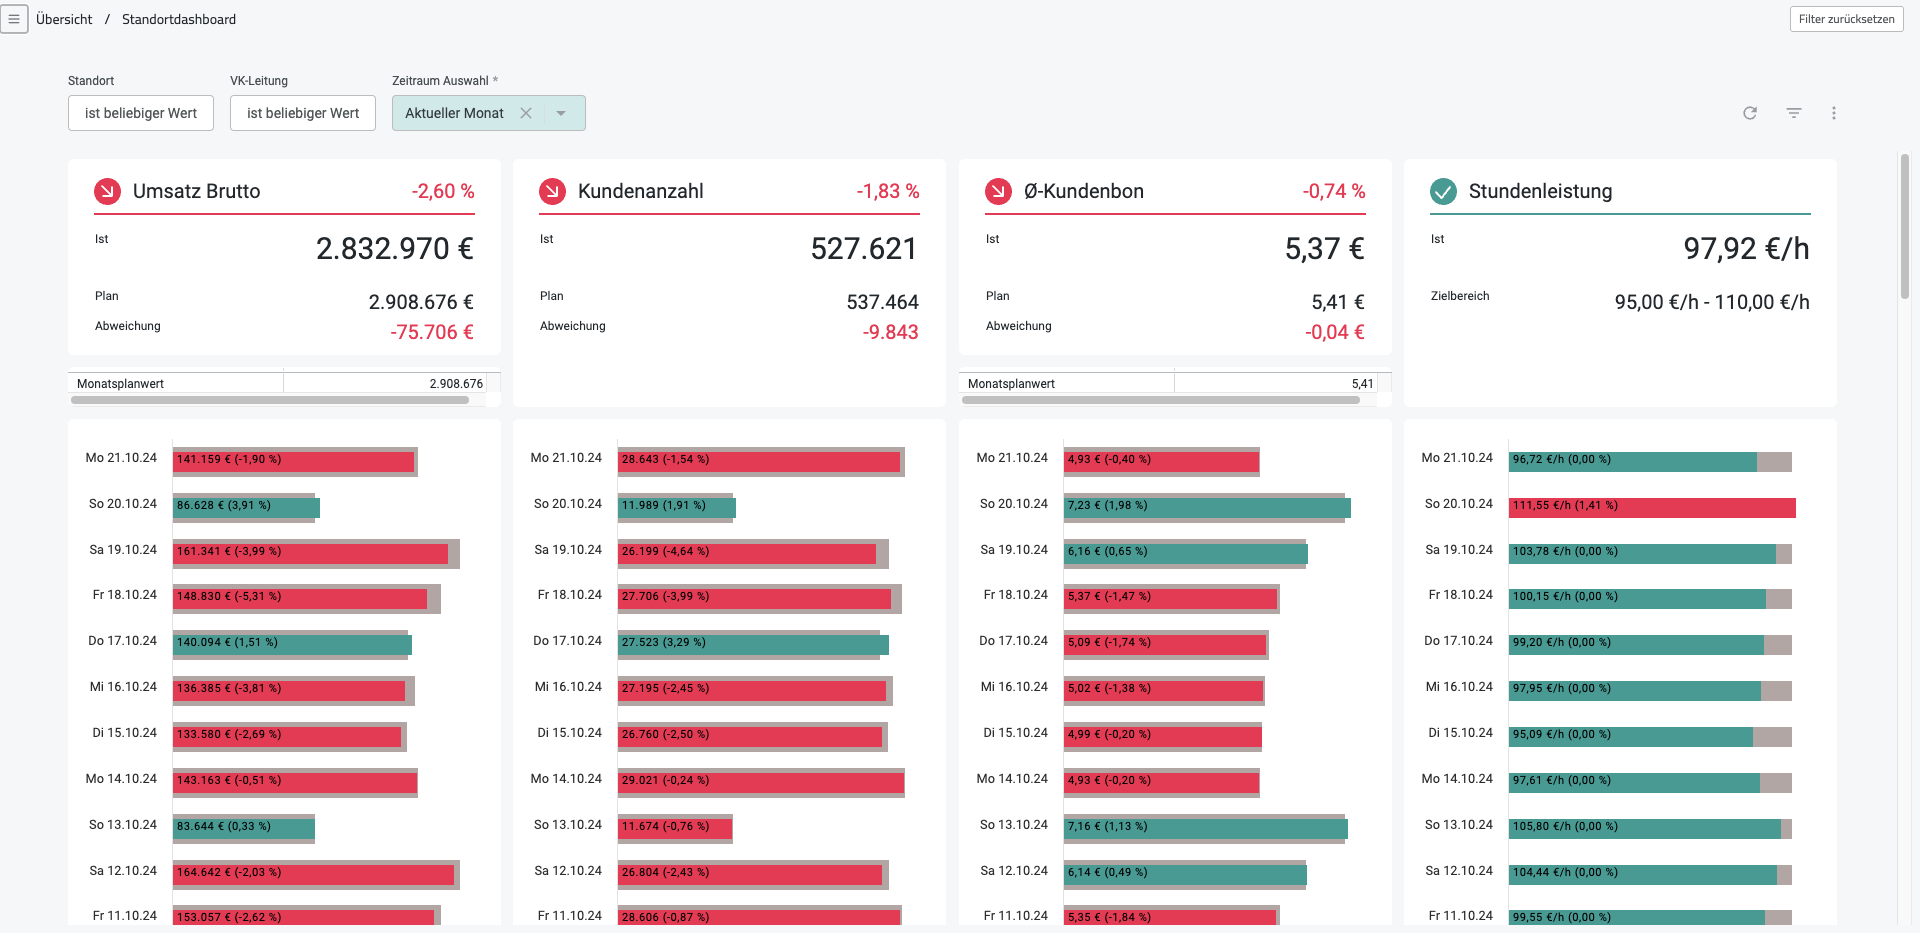Open the hamburger navigation menu
Image resolution: width=1920 pixels, height=933 pixels.
click(14, 19)
